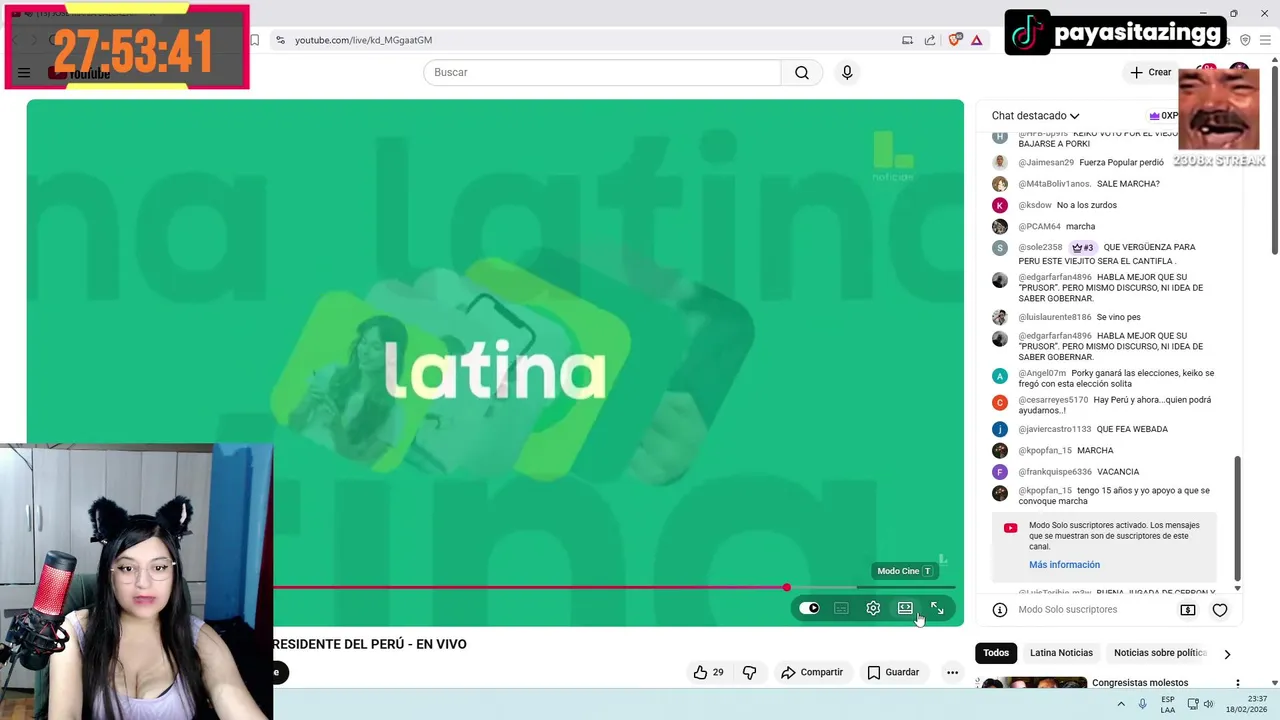Click the progress bar scrubber dot
The height and width of the screenshot is (720, 1280).
787,587
